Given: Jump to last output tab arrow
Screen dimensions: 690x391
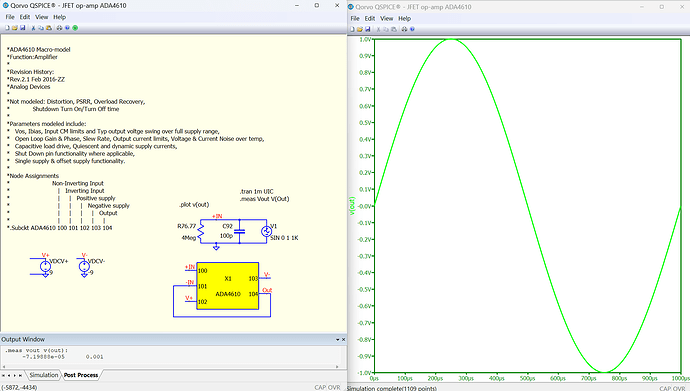Looking at the screenshot, I should click(x=20, y=376).
